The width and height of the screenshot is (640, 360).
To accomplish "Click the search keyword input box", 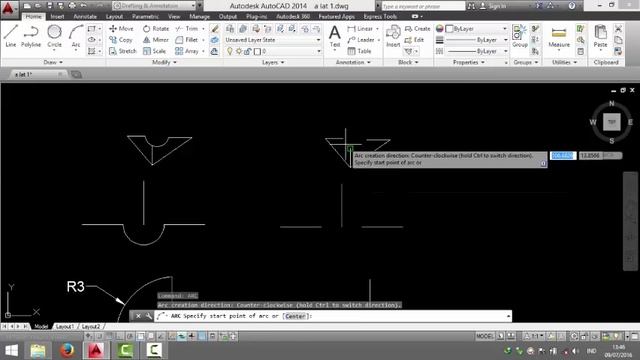I will pyautogui.click(x=423, y=6).
